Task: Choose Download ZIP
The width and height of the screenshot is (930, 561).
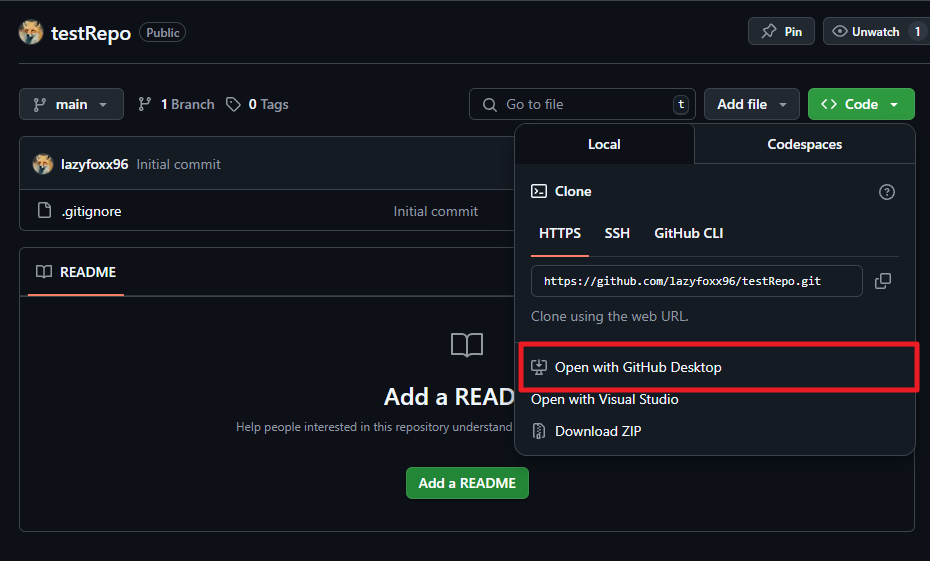Action: pyautogui.click(x=598, y=431)
